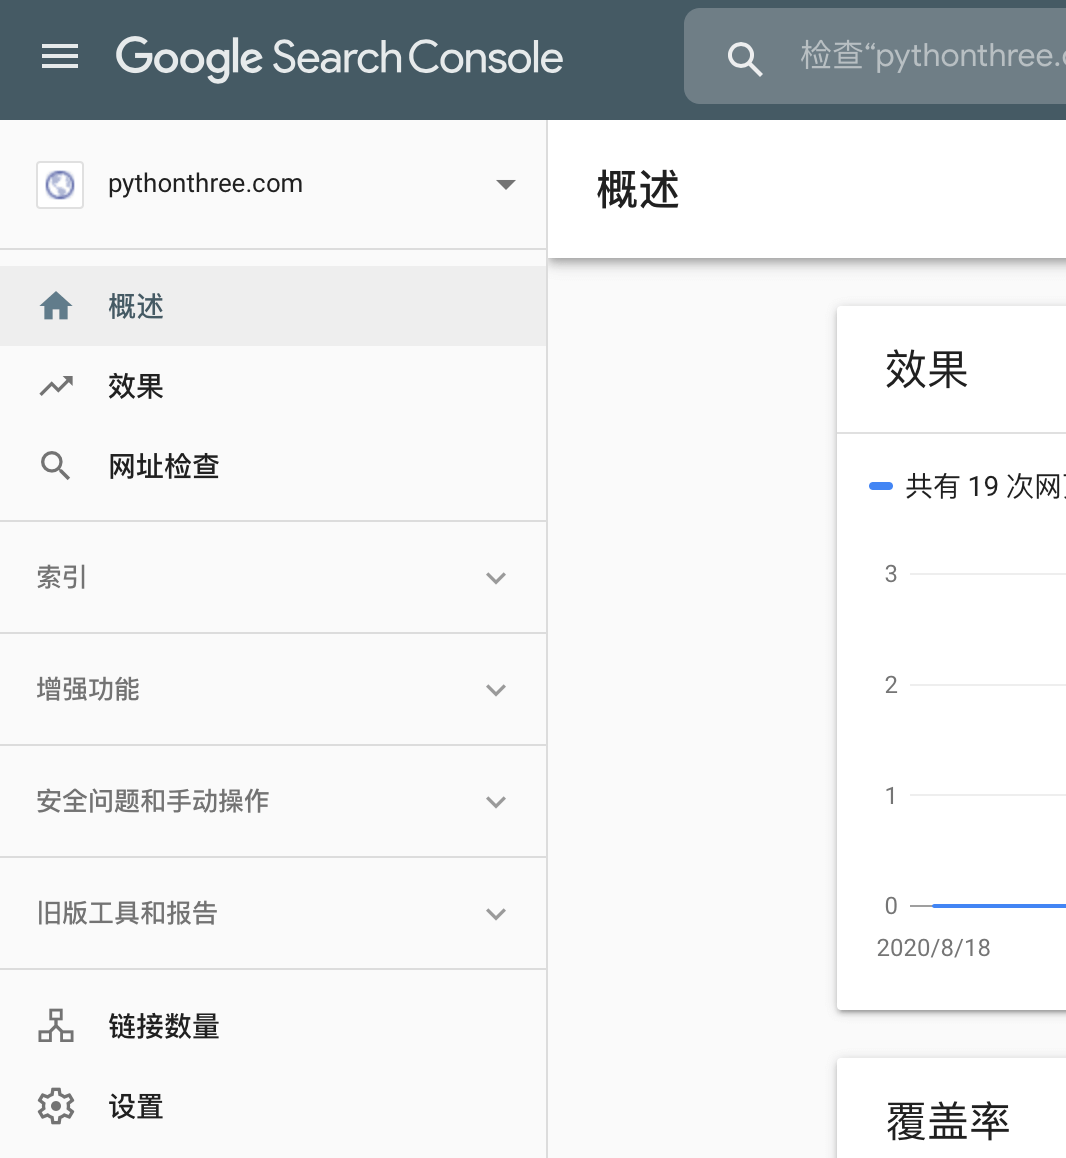Open the hamburger navigation menu

pos(60,56)
